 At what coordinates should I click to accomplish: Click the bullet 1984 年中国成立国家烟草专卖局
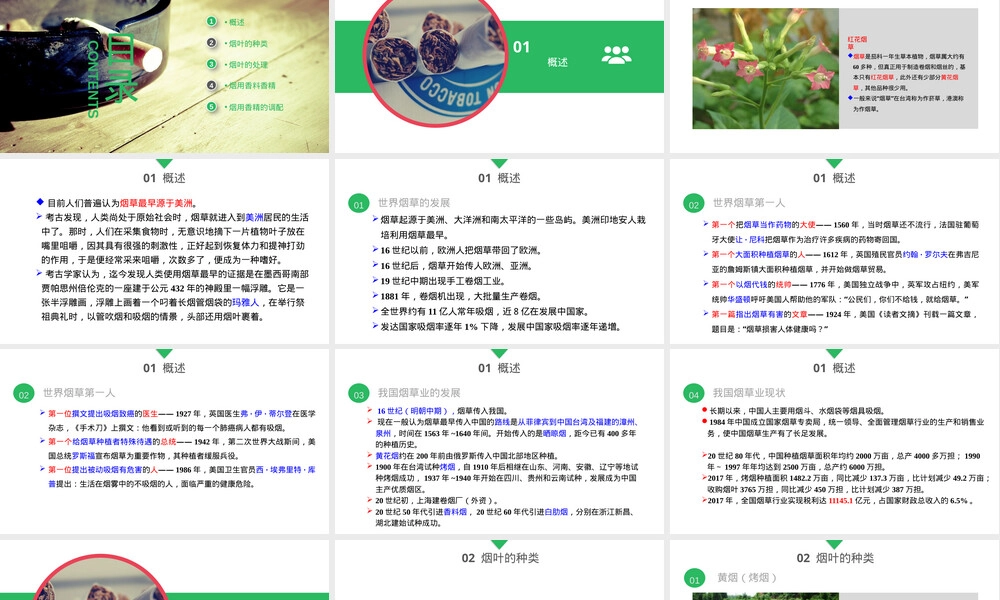(847, 428)
